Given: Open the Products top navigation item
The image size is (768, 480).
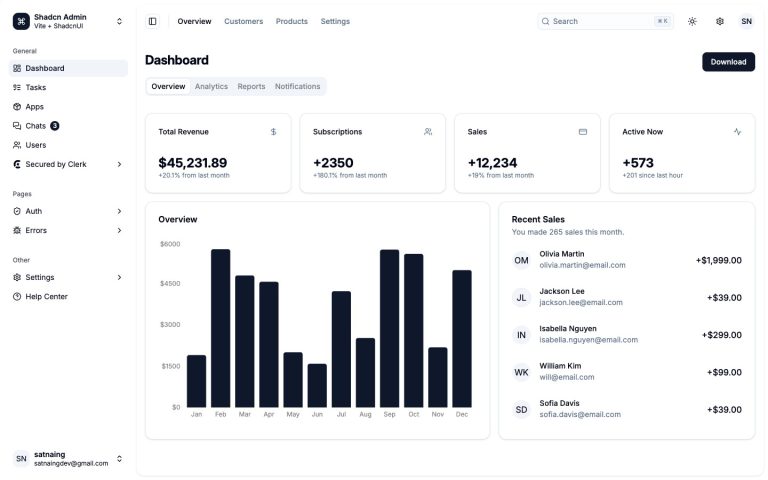Looking at the screenshot, I should click(291, 22).
